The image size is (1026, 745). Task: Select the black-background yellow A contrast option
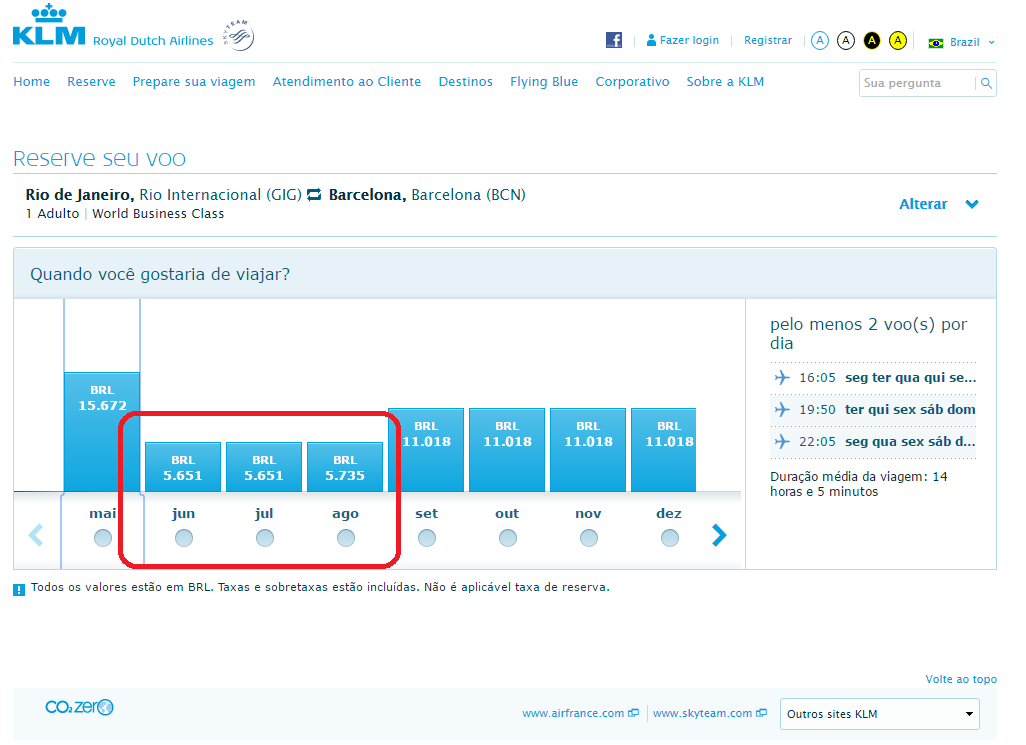pyautogui.click(x=872, y=41)
